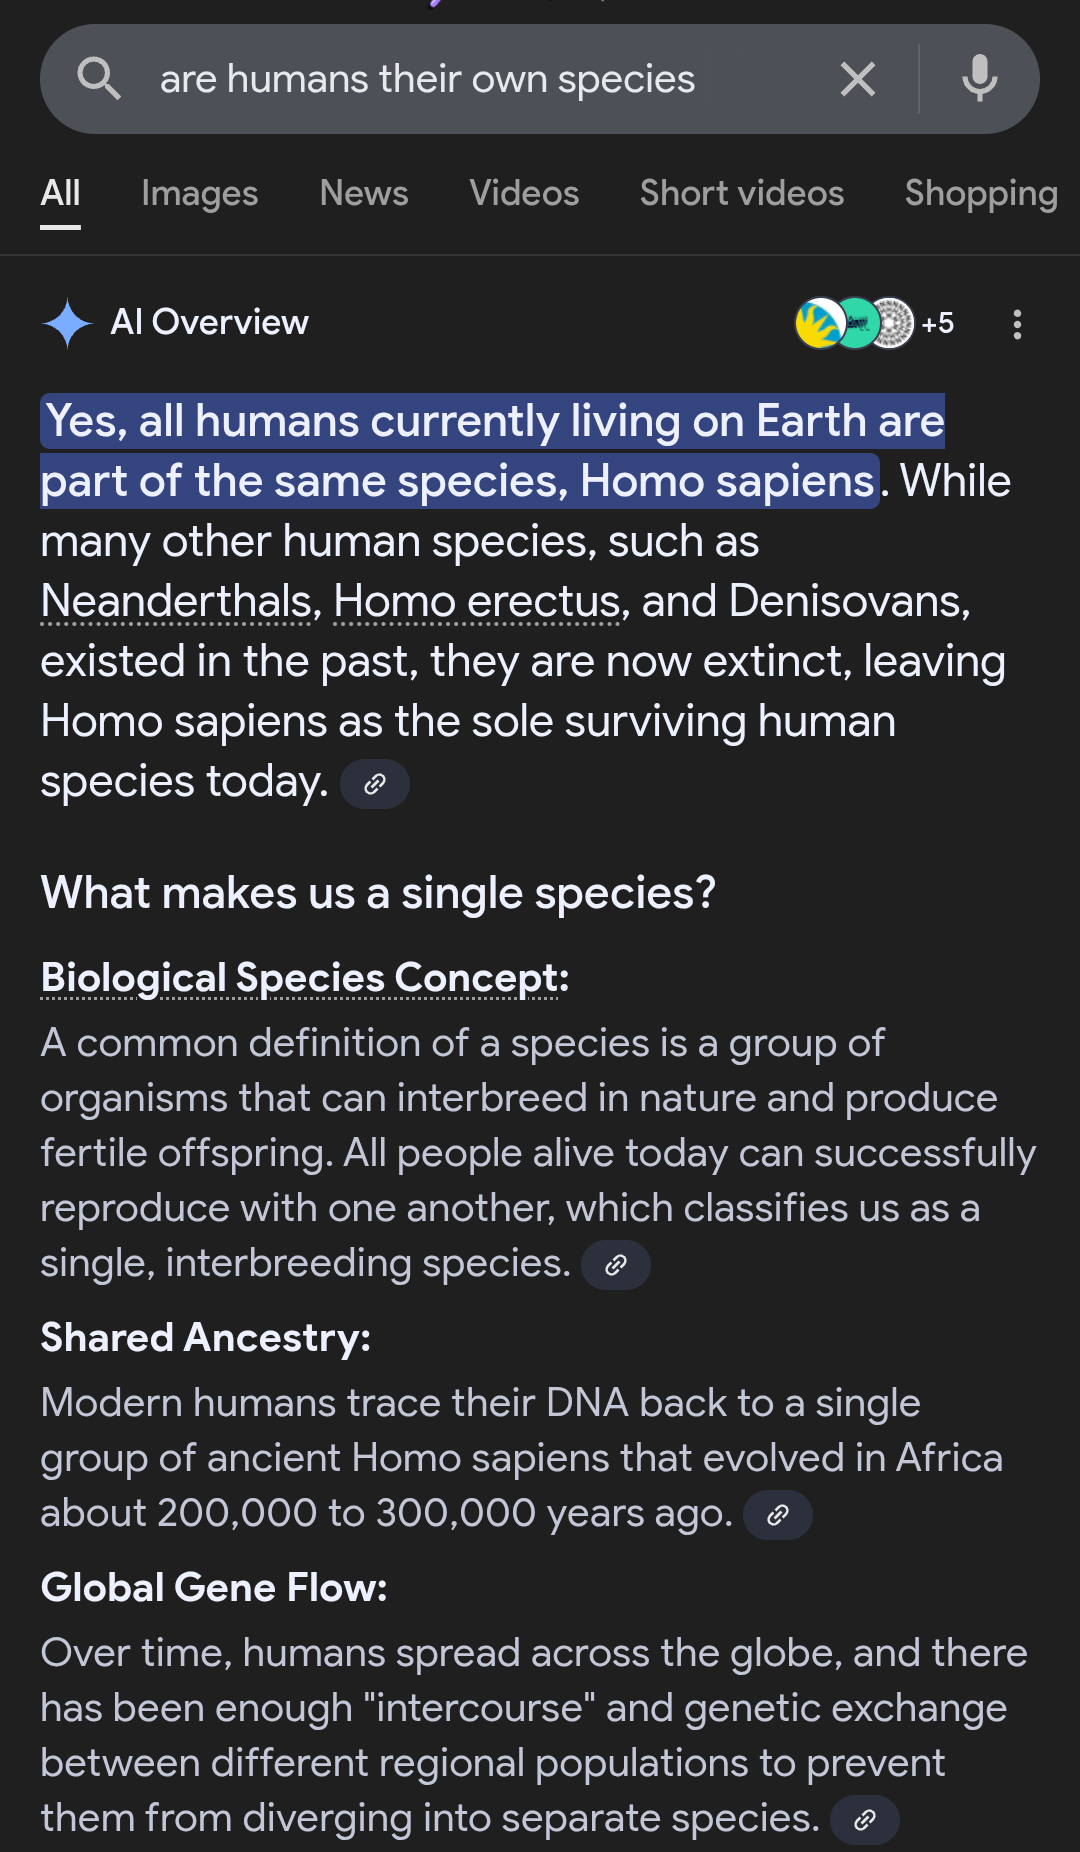
Task: Open the +5 source icons cluster
Action: pos(875,323)
